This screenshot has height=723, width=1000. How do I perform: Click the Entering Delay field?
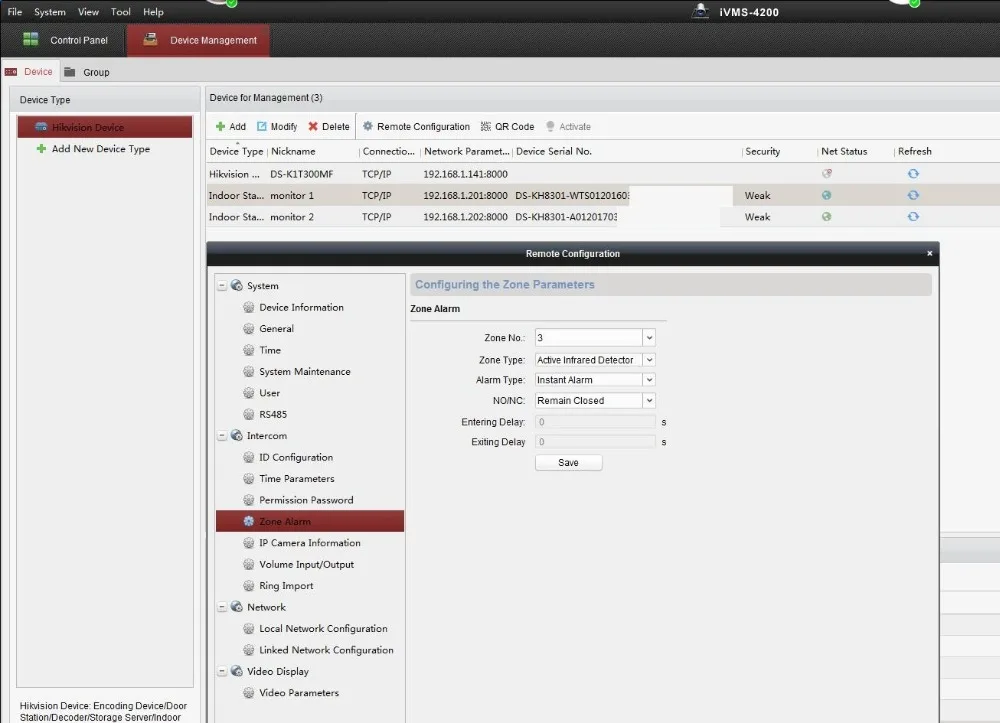594,422
